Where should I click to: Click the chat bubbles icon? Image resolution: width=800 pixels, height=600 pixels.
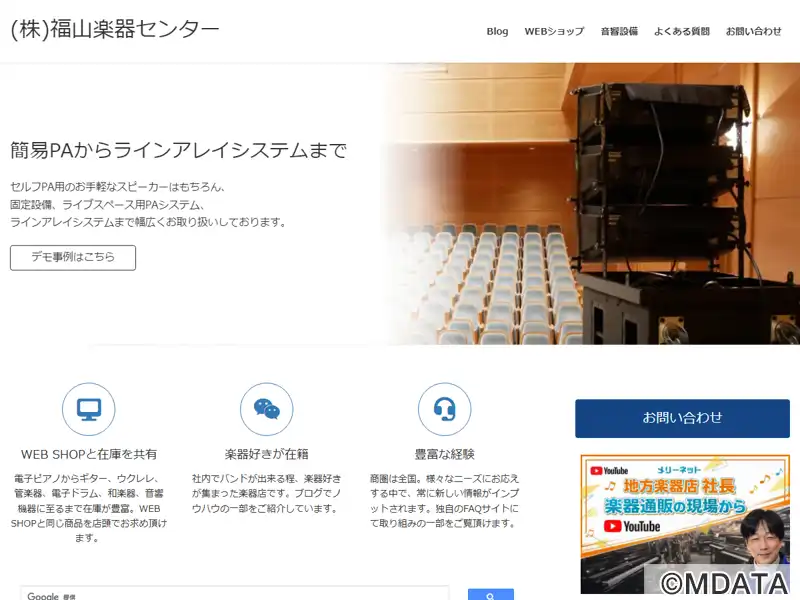click(266, 409)
